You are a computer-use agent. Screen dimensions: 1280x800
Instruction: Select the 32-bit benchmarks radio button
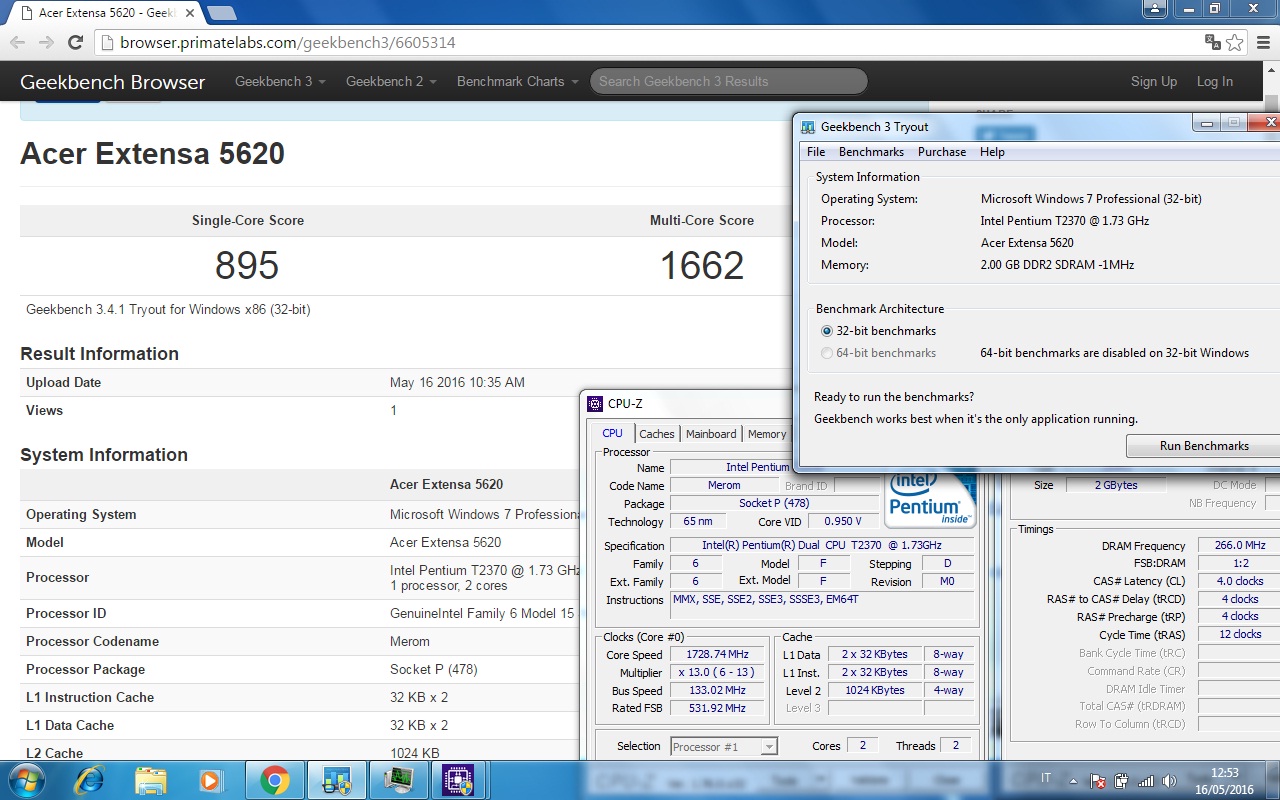pyautogui.click(x=826, y=331)
